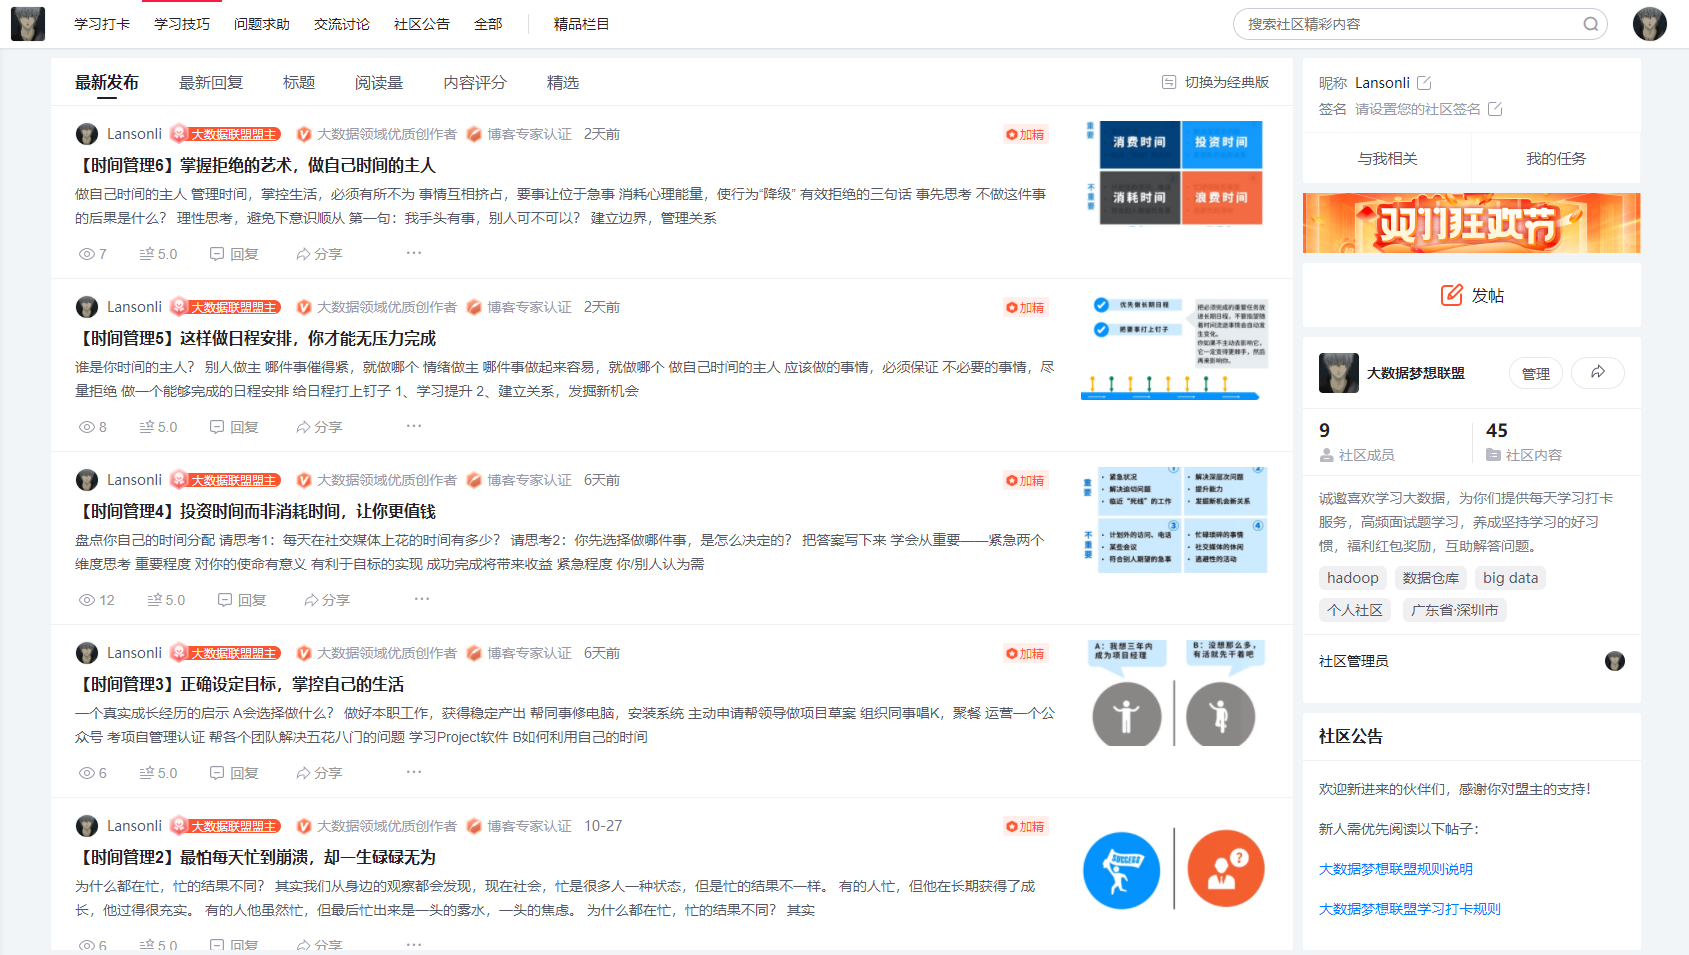
Task: Open post 【时间管理6】掌握拒绝的艺术
Action: coord(256,165)
